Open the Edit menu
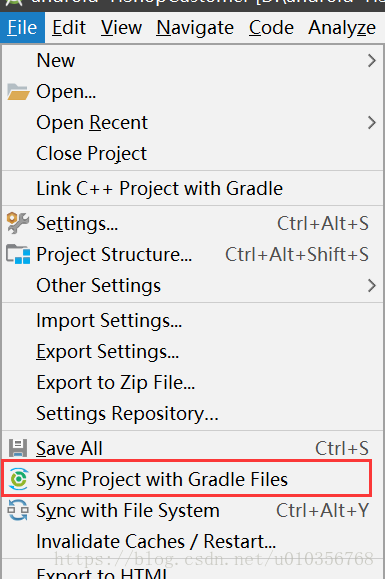385x579 pixels. click(x=69, y=28)
